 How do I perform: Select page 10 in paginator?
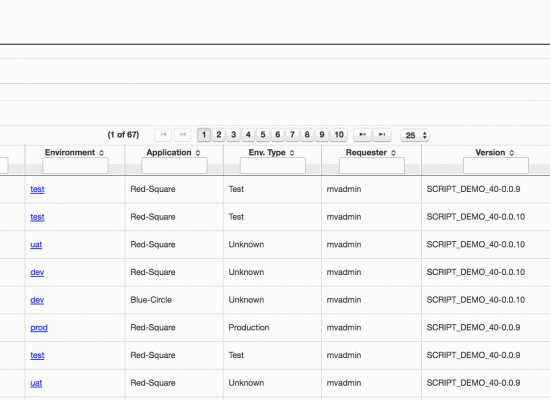tap(339, 135)
